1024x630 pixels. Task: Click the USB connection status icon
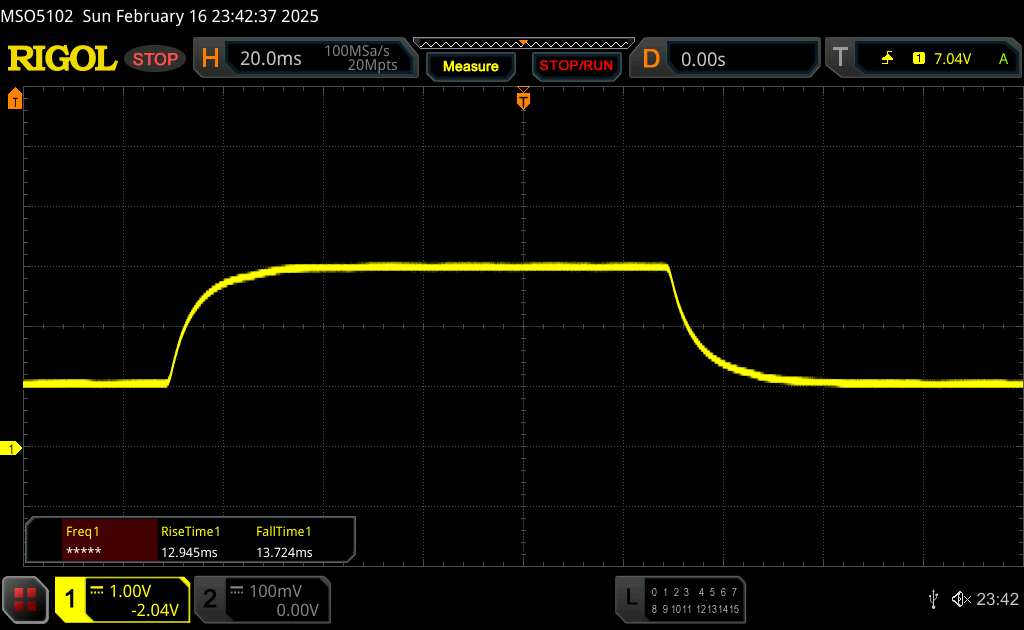pyautogui.click(x=933, y=599)
